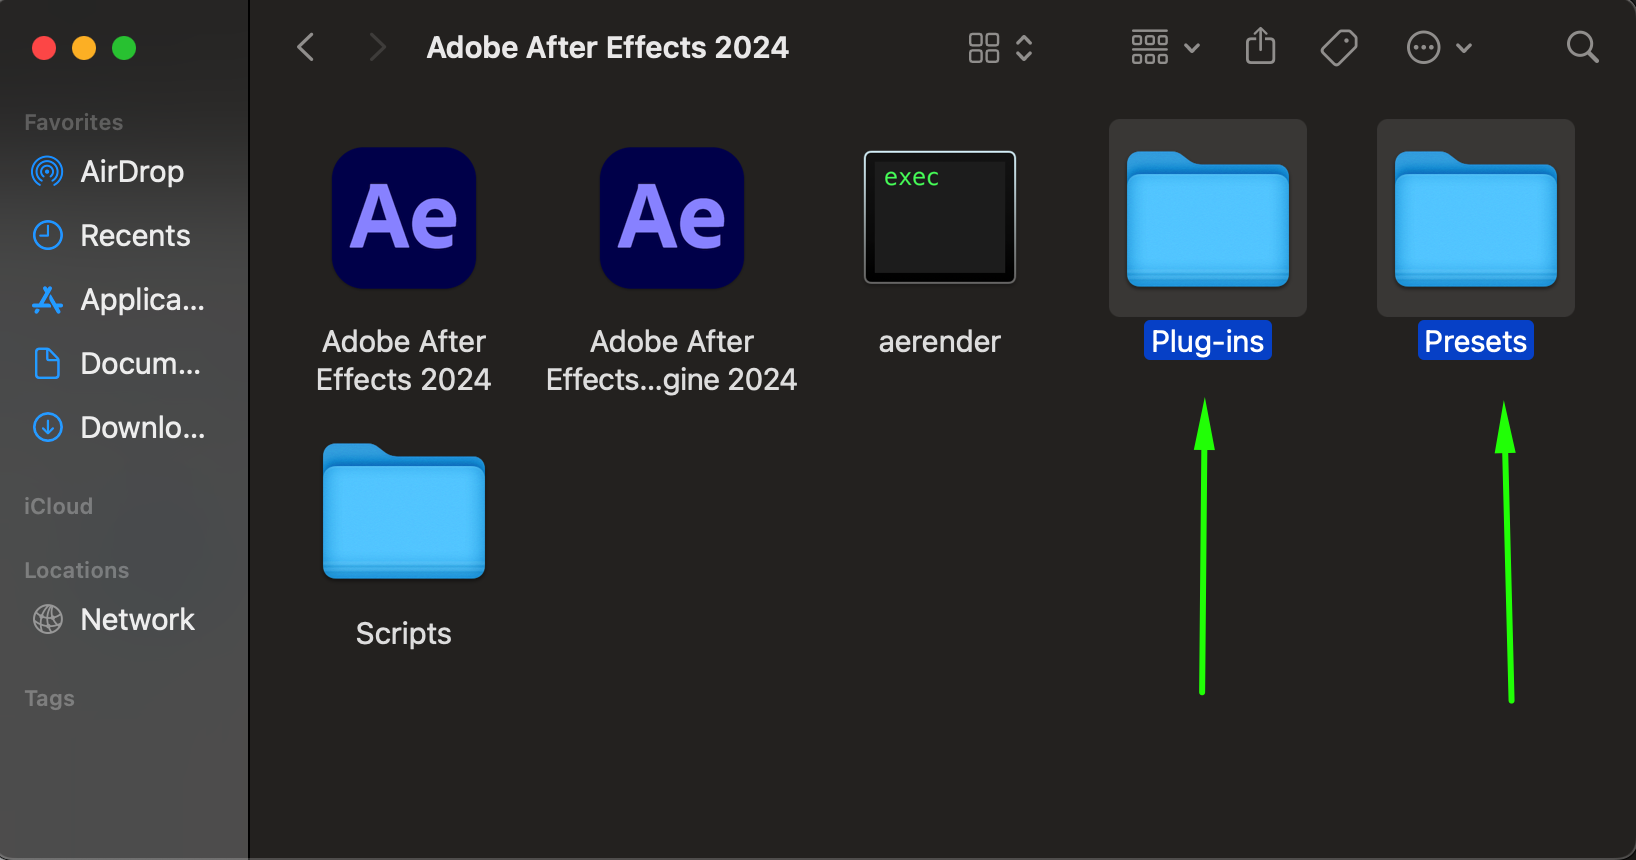This screenshot has width=1636, height=860.
Task: Open the Plug-ins folder
Action: (1208, 220)
